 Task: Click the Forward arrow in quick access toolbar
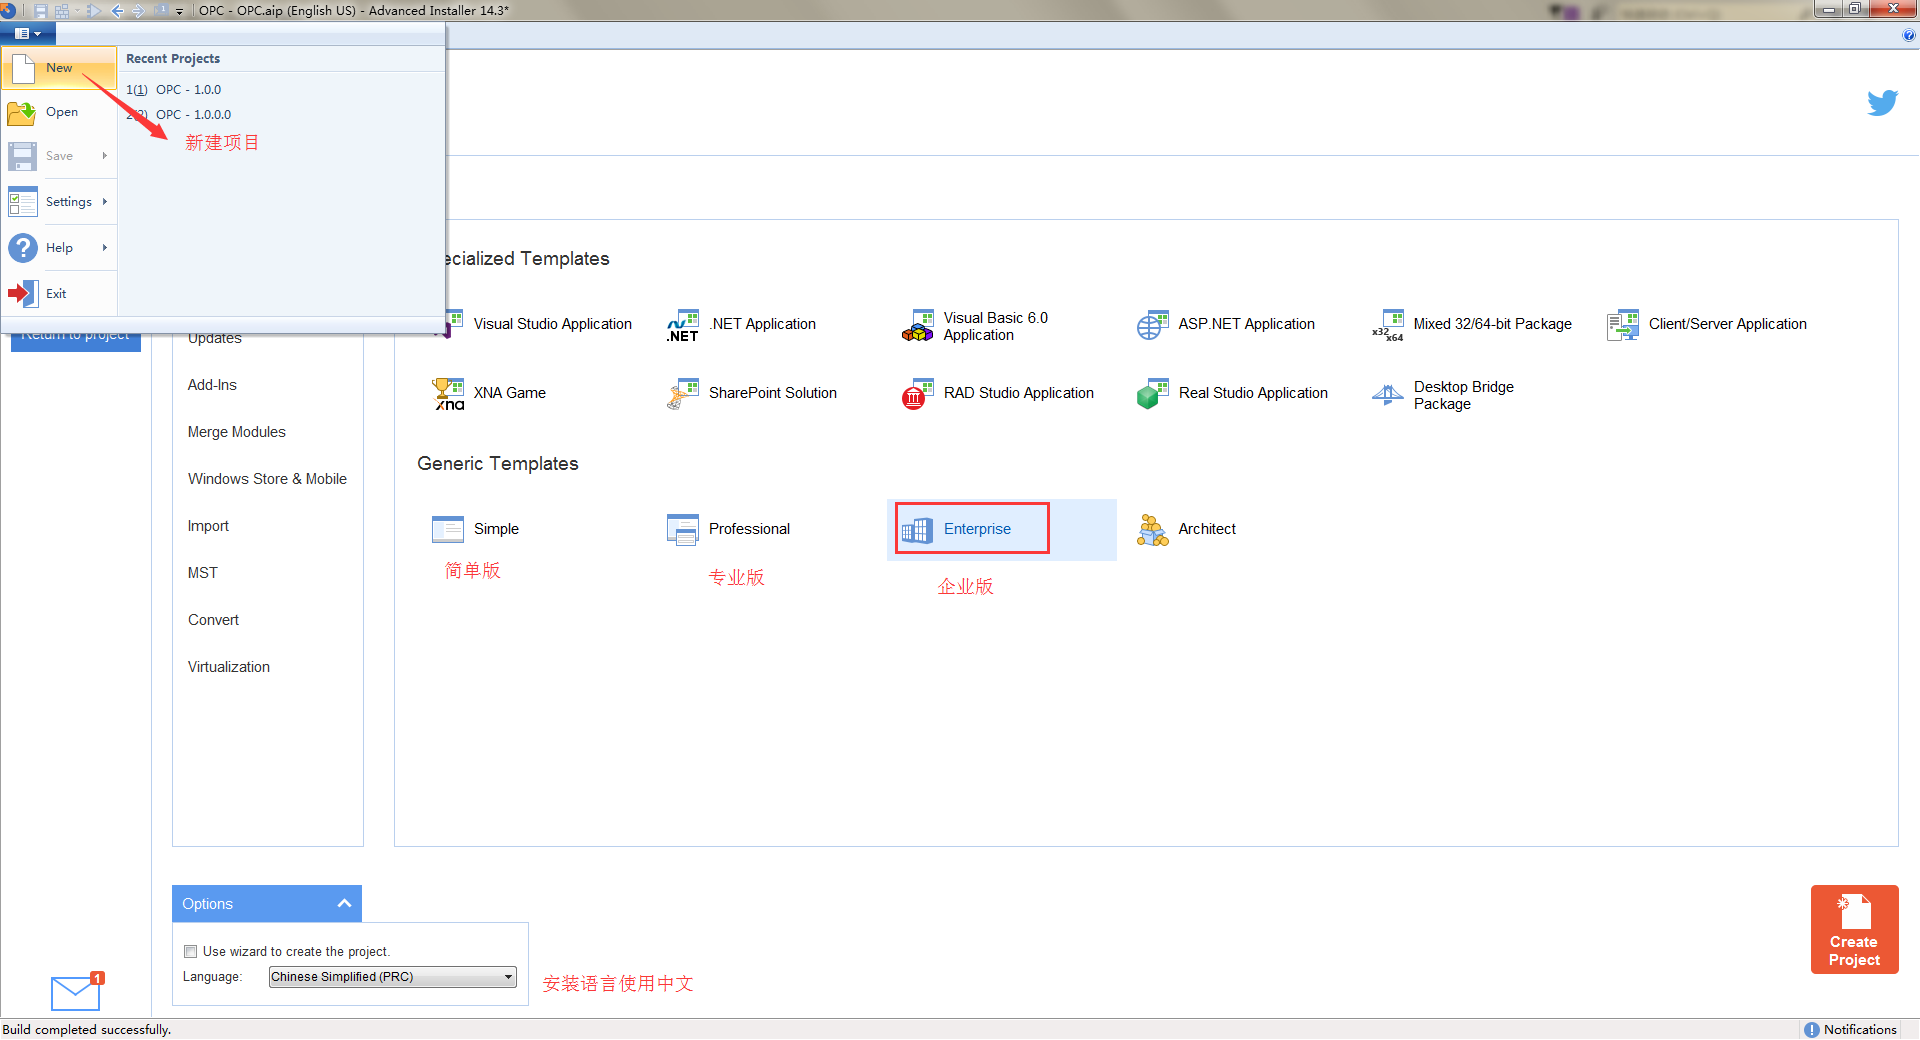[139, 11]
